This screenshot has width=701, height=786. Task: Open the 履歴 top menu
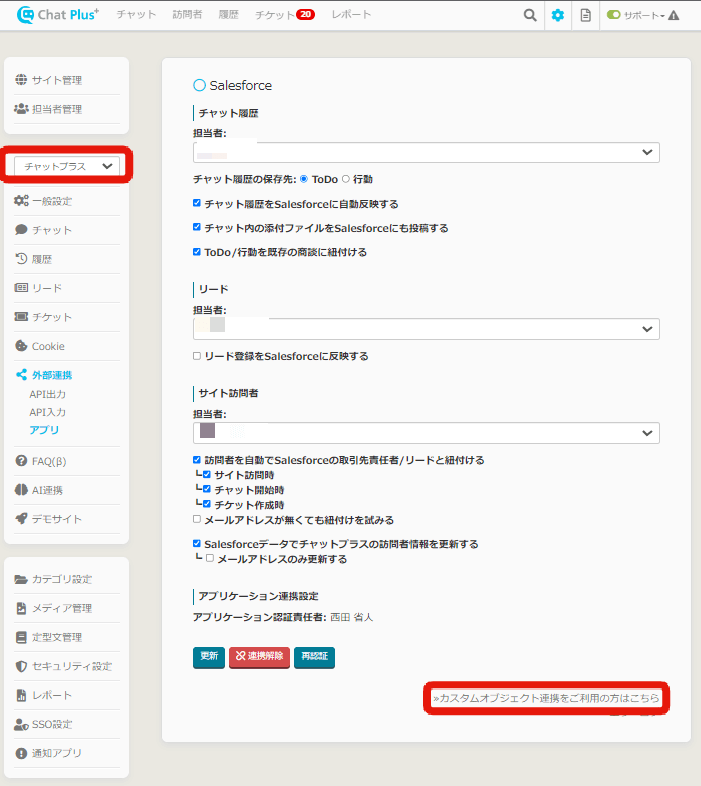click(x=229, y=15)
